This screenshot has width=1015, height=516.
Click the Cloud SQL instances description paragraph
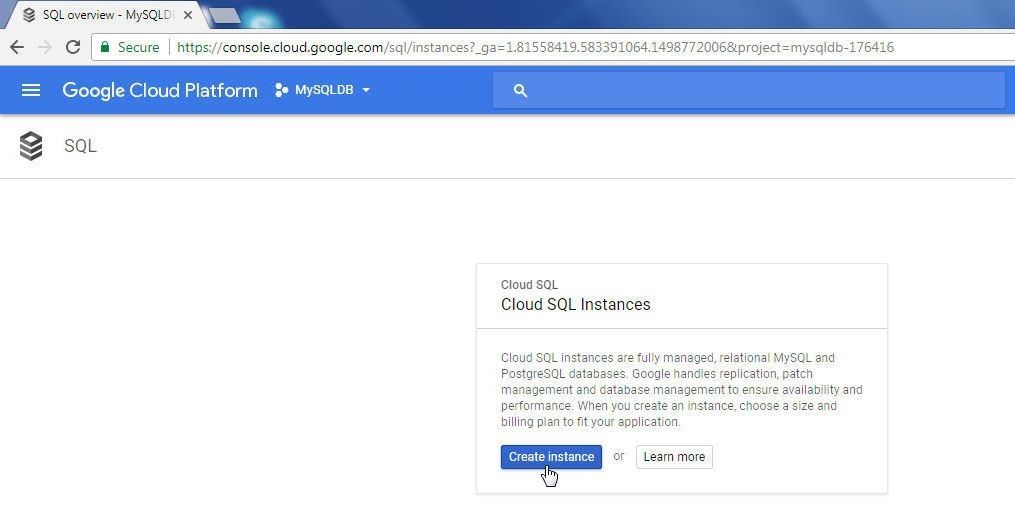[682, 390]
